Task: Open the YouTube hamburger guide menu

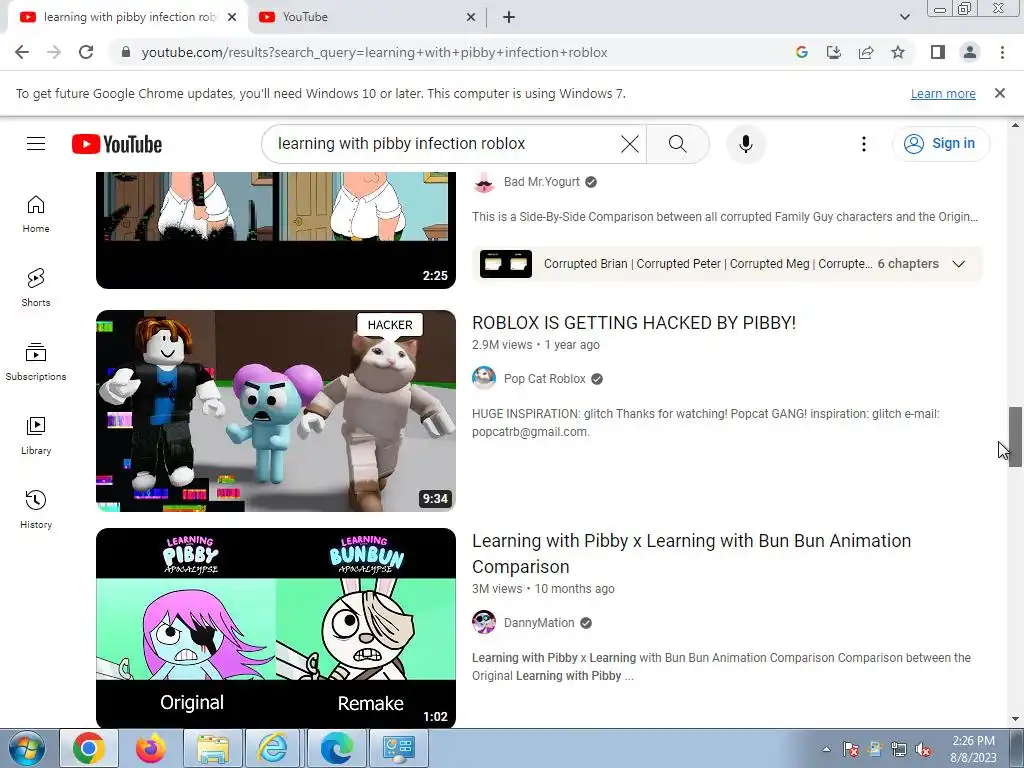Action: (x=36, y=144)
